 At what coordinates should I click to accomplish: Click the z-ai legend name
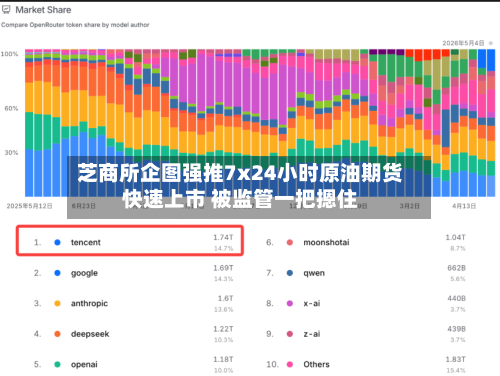(x=312, y=334)
